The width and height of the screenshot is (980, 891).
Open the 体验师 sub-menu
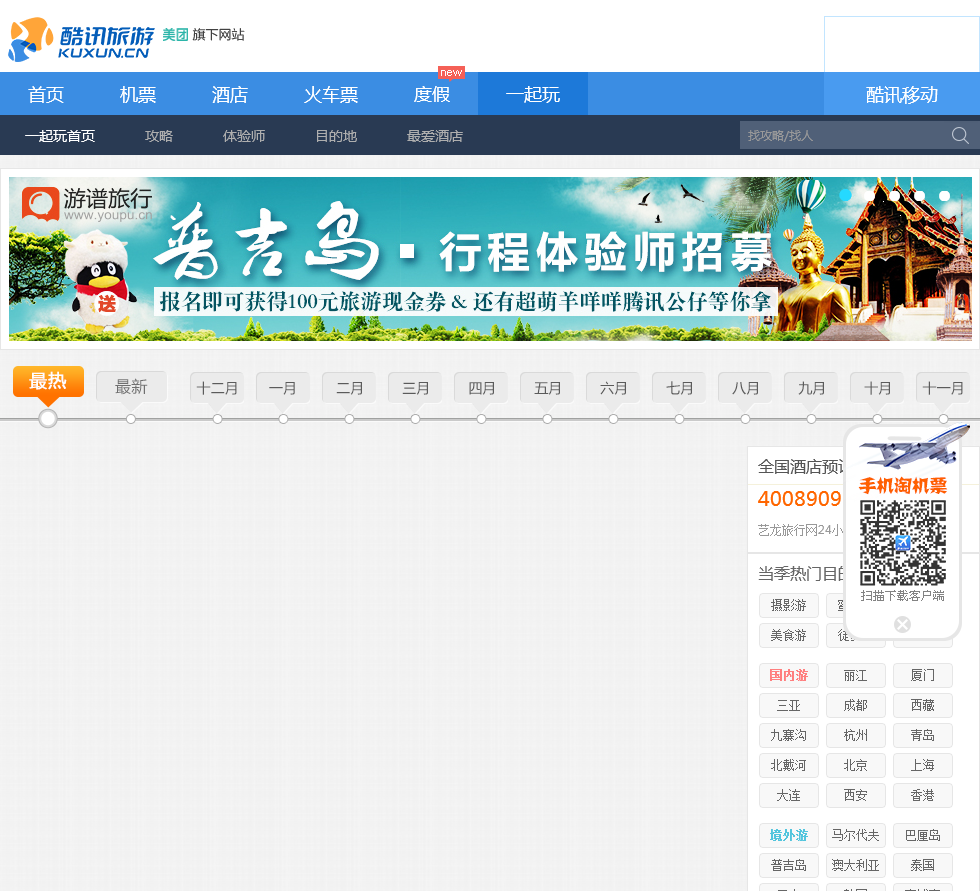[244, 136]
